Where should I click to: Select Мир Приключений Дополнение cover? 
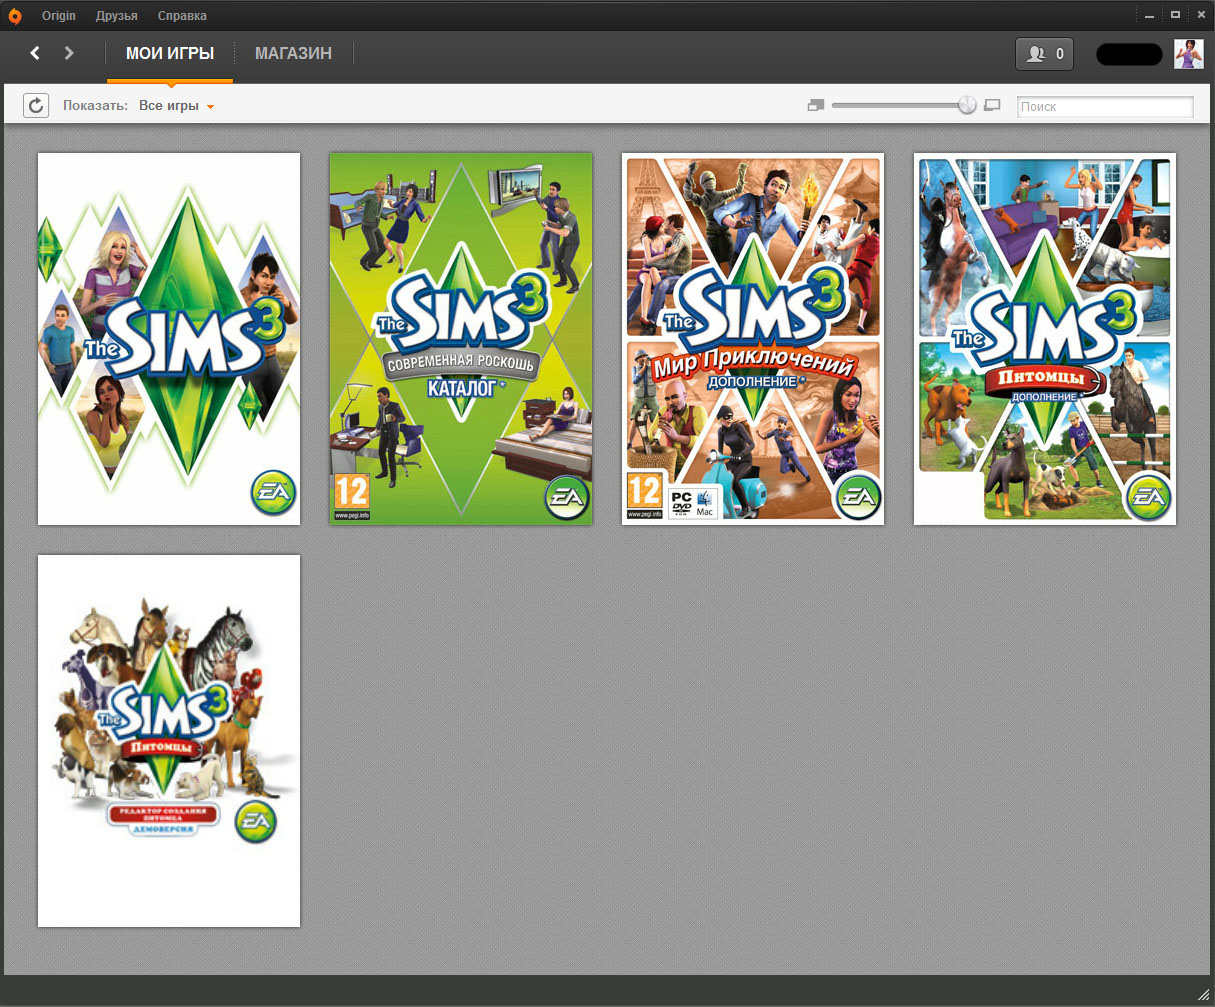[x=753, y=339]
